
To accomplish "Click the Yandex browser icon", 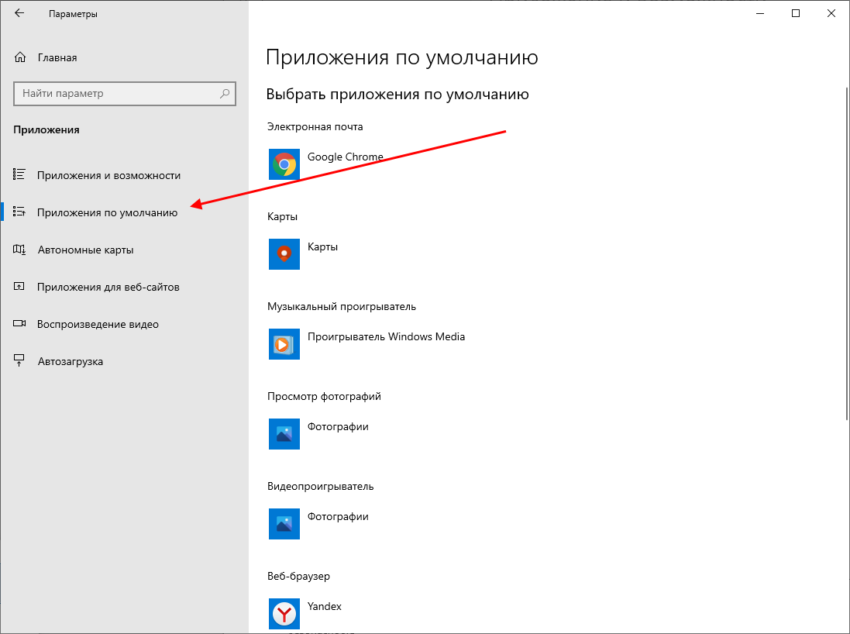I will [x=284, y=612].
